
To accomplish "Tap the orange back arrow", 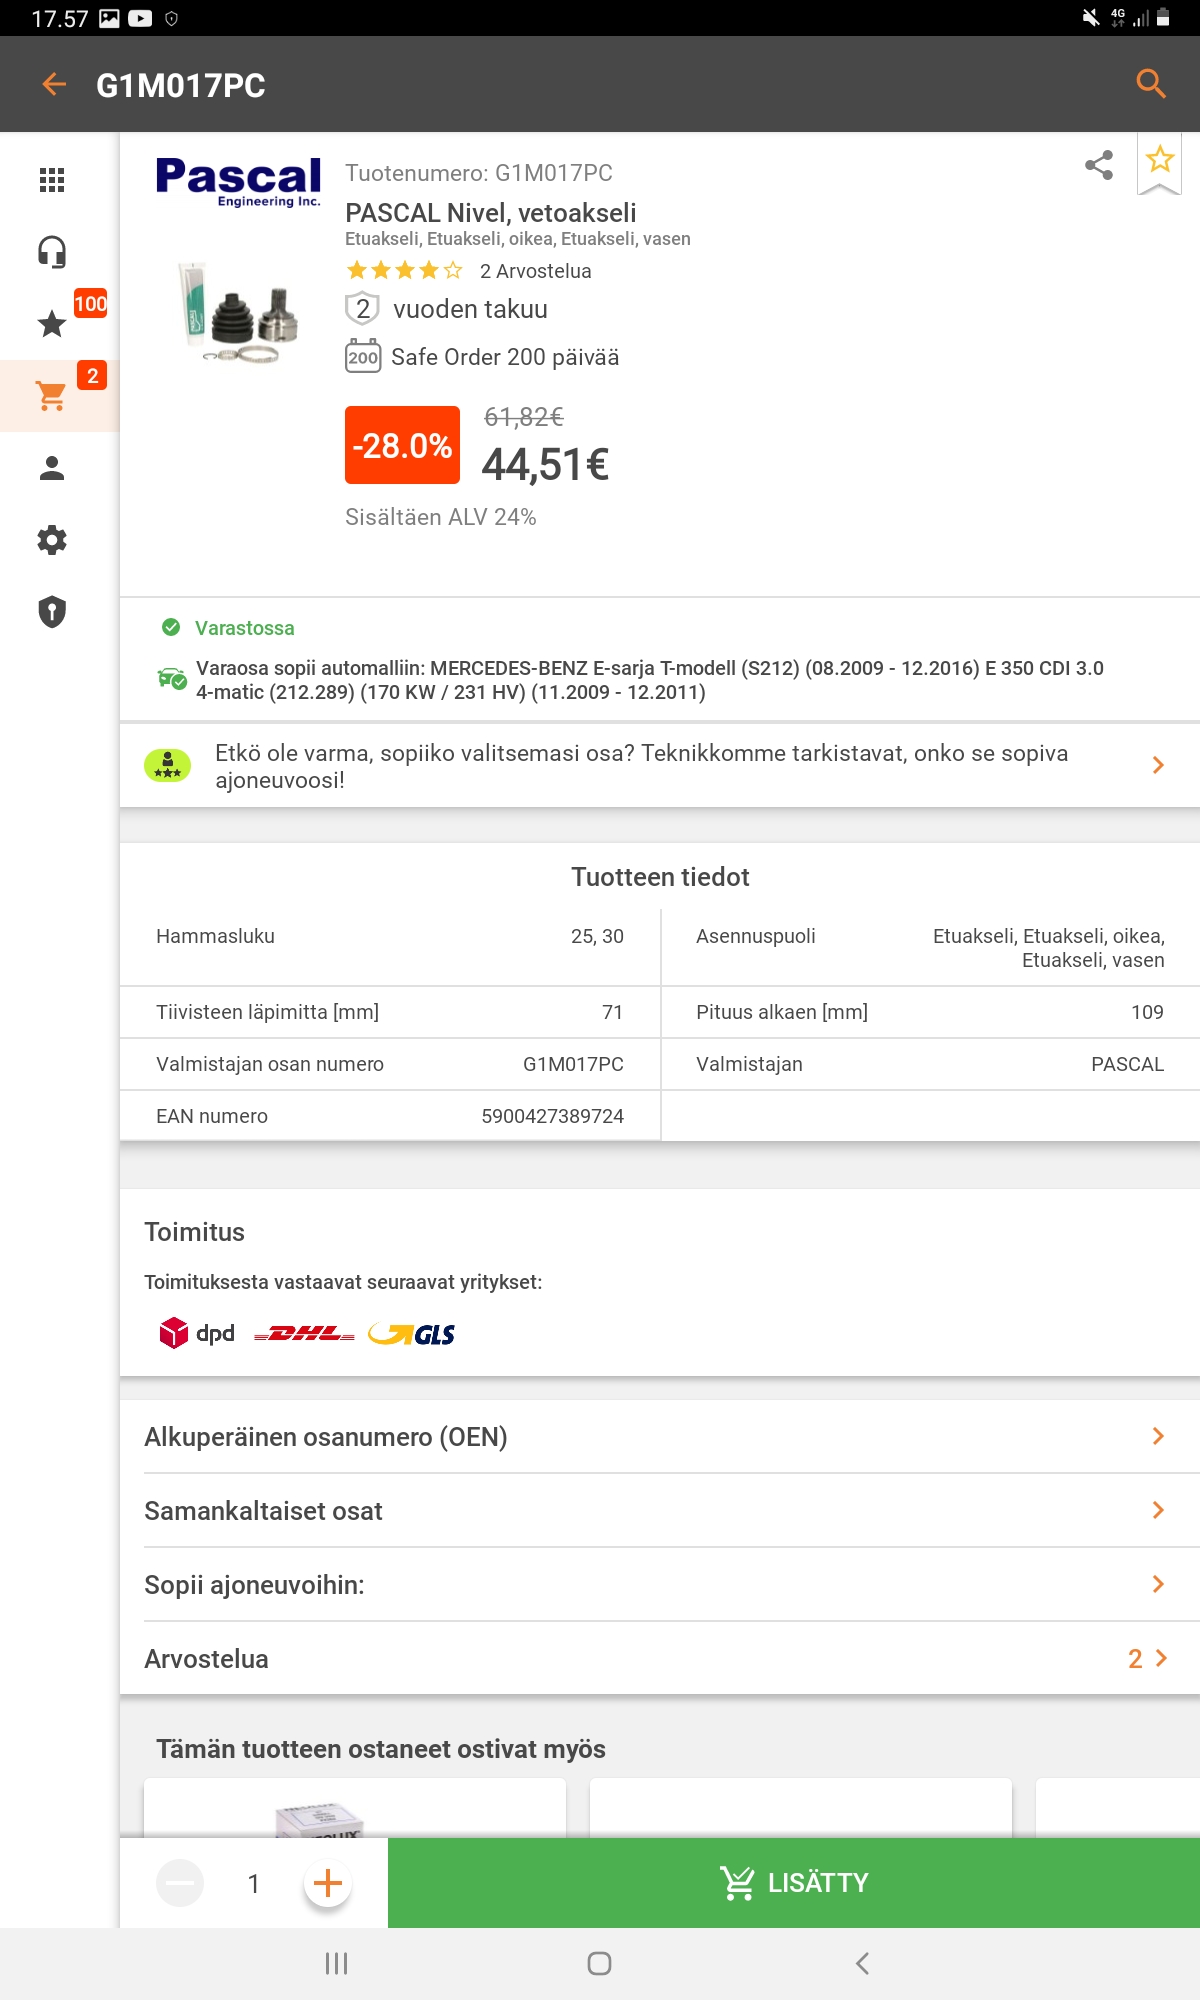I will pyautogui.click(x=54, y=85).
